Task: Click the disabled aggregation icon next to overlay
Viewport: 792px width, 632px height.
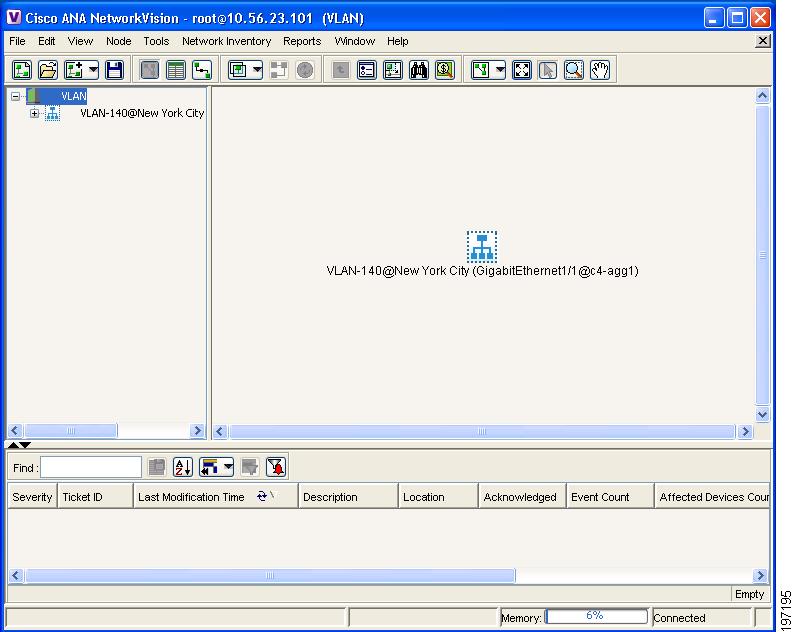Action: [279, 70]
